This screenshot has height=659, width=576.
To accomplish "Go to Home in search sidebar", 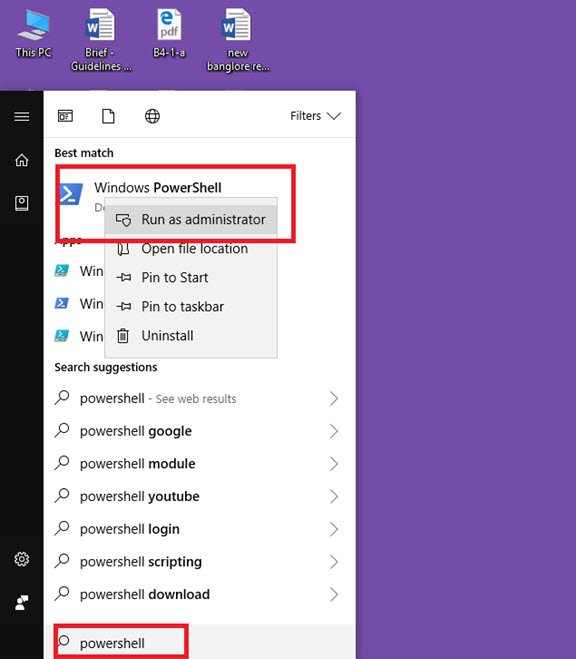I will (22, 160).
